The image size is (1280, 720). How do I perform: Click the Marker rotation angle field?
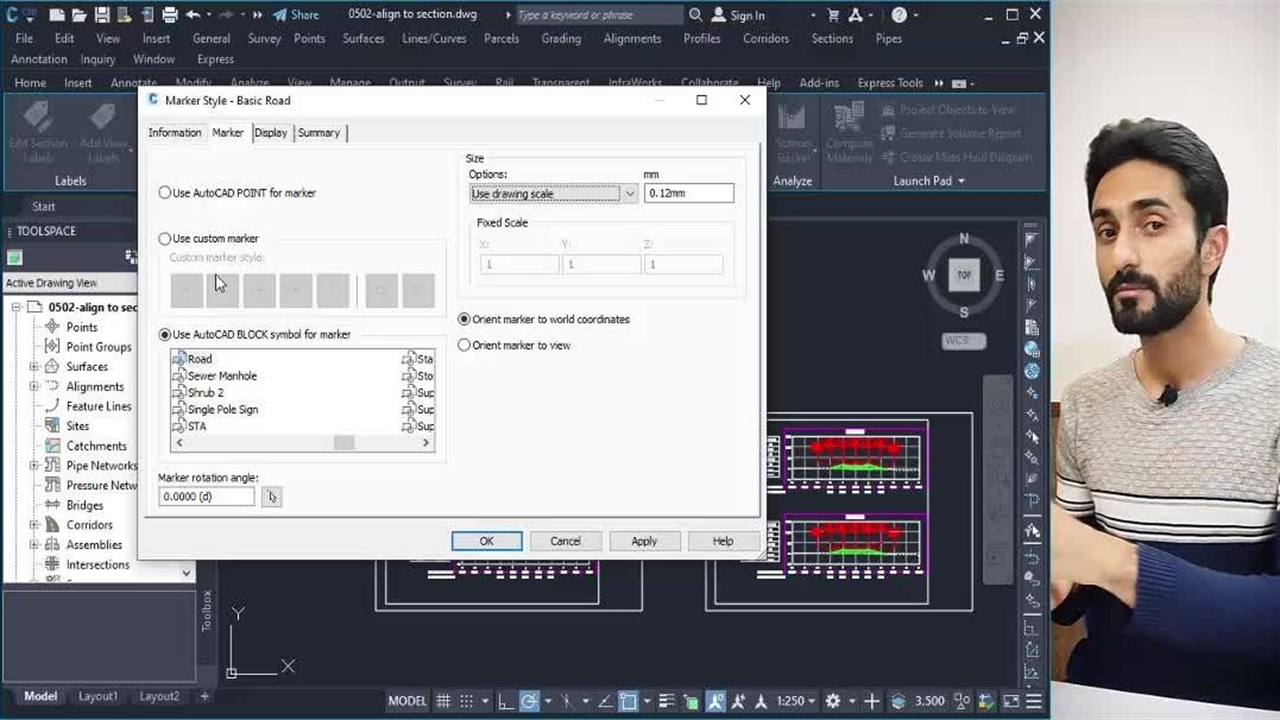click(x=206, y=497)
